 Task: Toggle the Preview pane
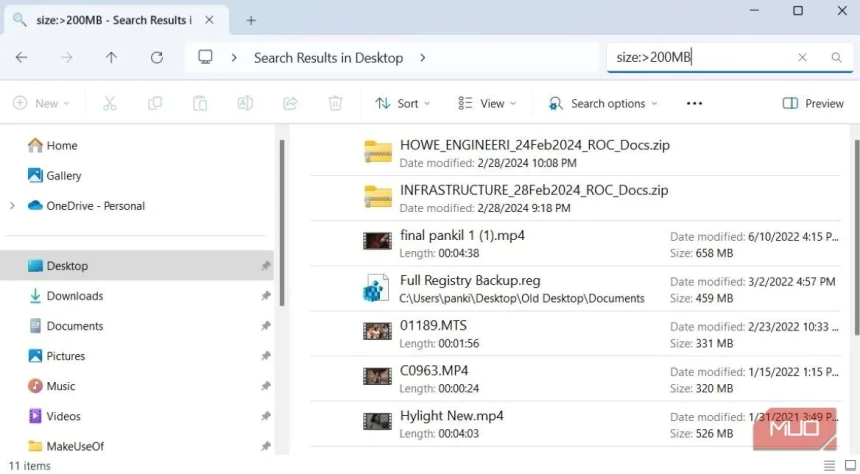813,103
